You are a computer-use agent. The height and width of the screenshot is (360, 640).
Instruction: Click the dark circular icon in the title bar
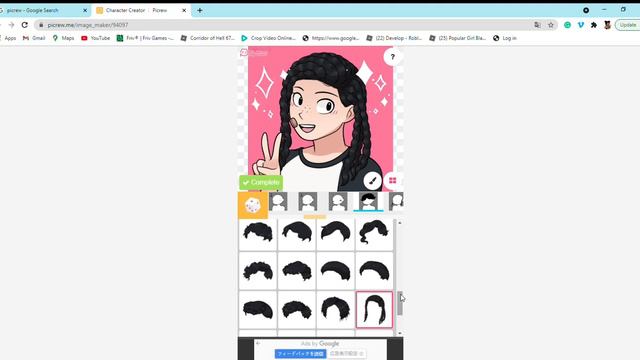(586, 10)
